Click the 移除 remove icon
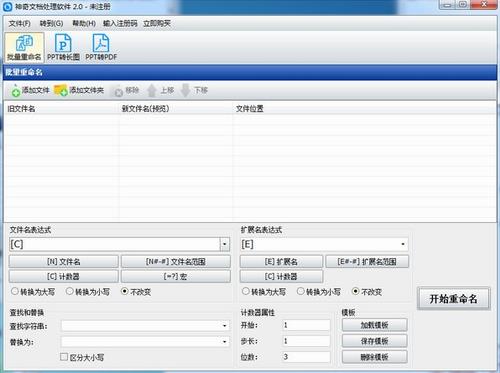This screenshot has width=500, height=373. (118, 91)
